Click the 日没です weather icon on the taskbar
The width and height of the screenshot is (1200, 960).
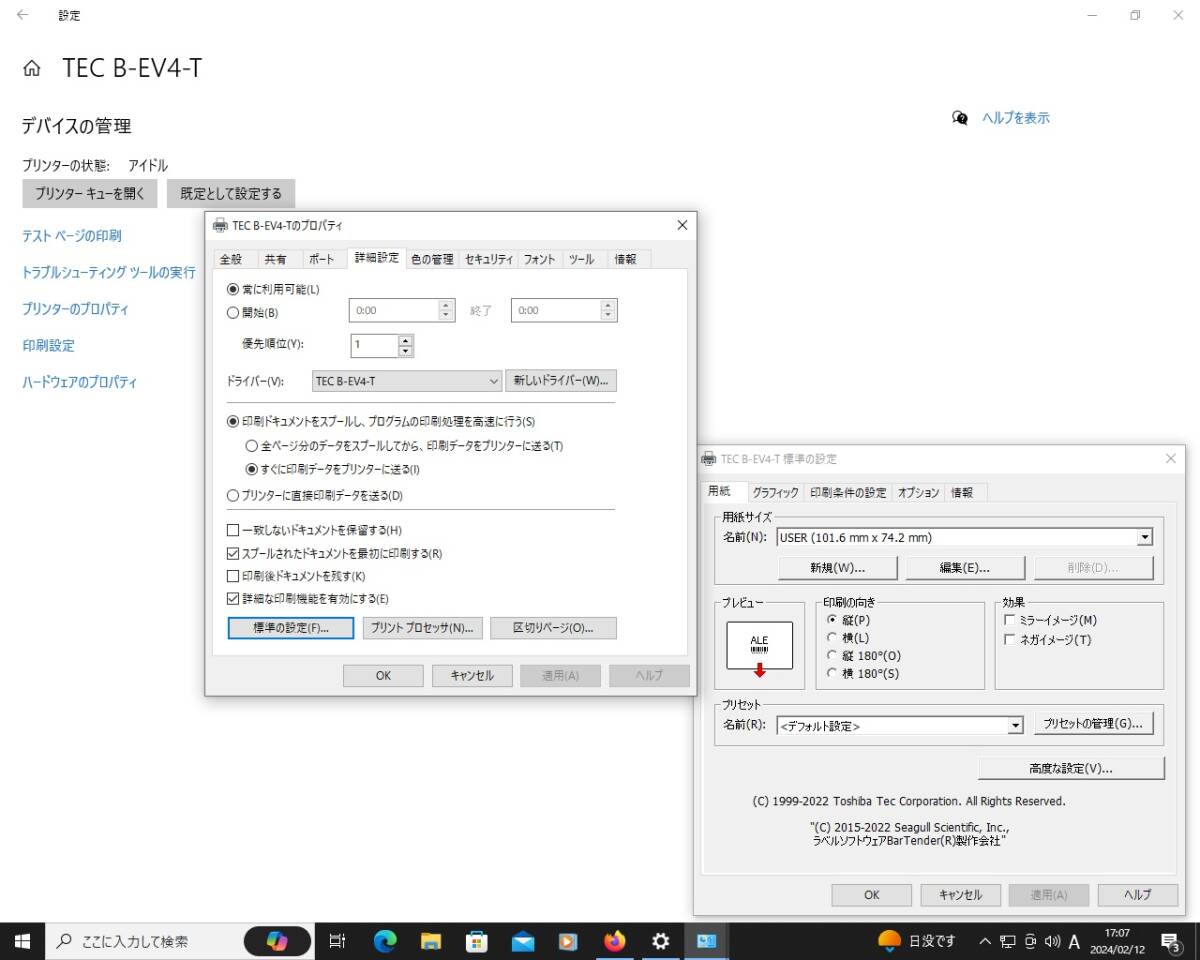tap(889, 940)
